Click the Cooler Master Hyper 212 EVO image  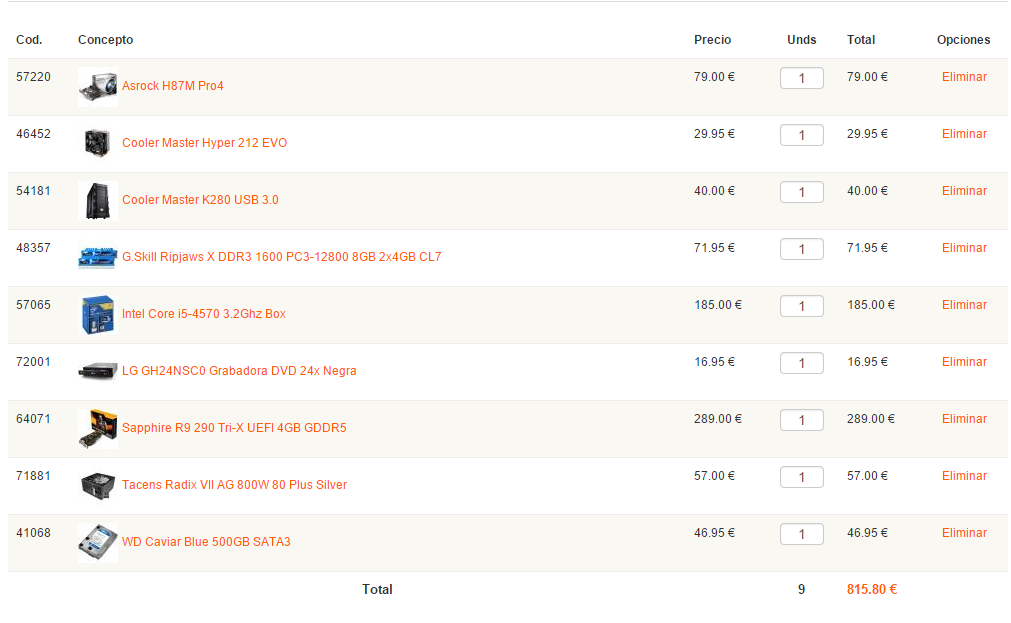click(98, 144)
